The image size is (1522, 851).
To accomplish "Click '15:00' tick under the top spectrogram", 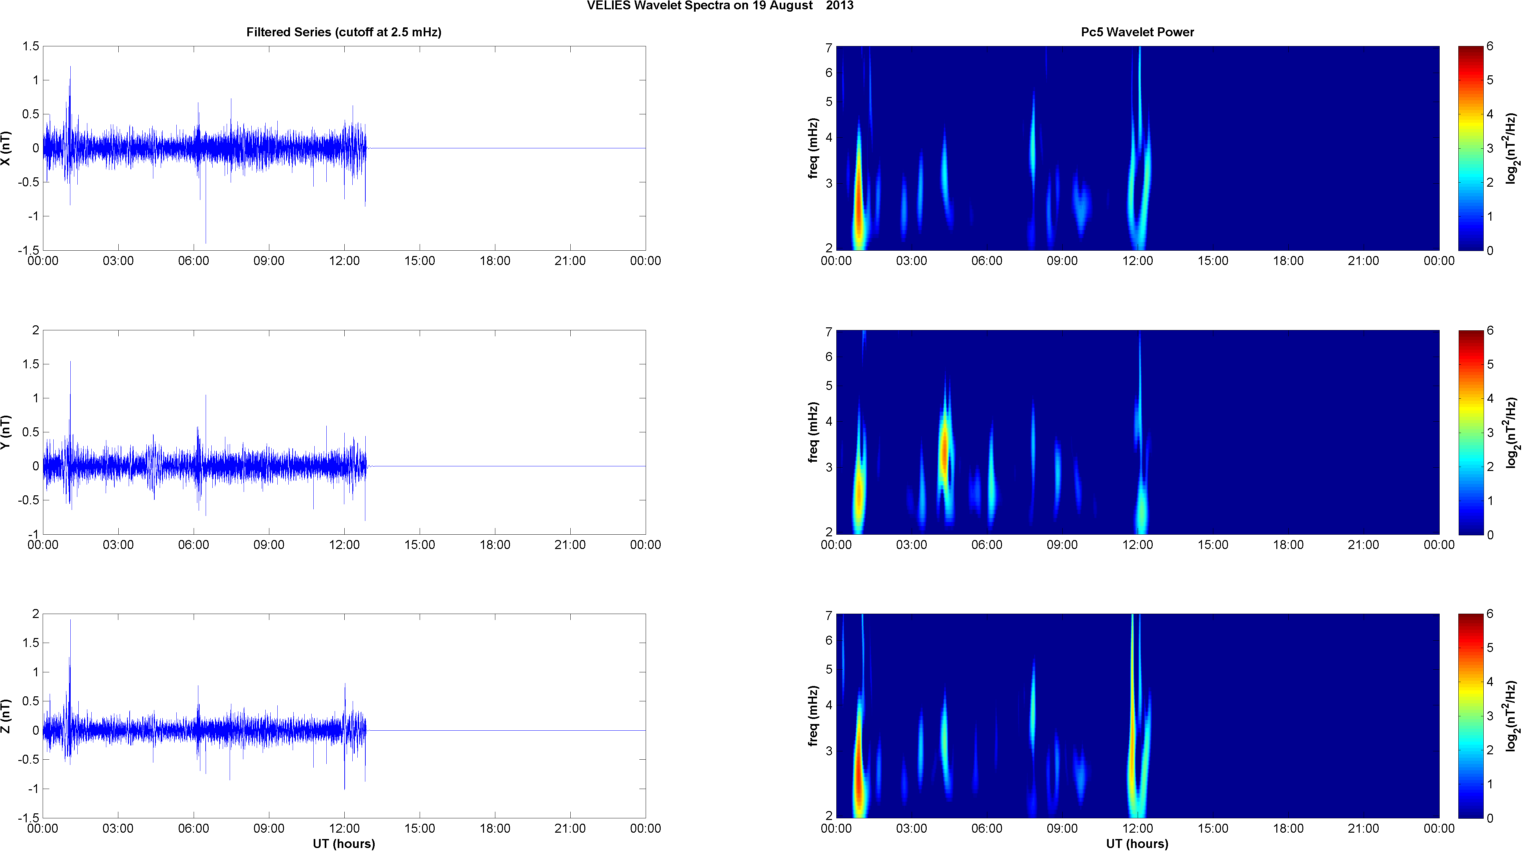I will point(1213,261).
